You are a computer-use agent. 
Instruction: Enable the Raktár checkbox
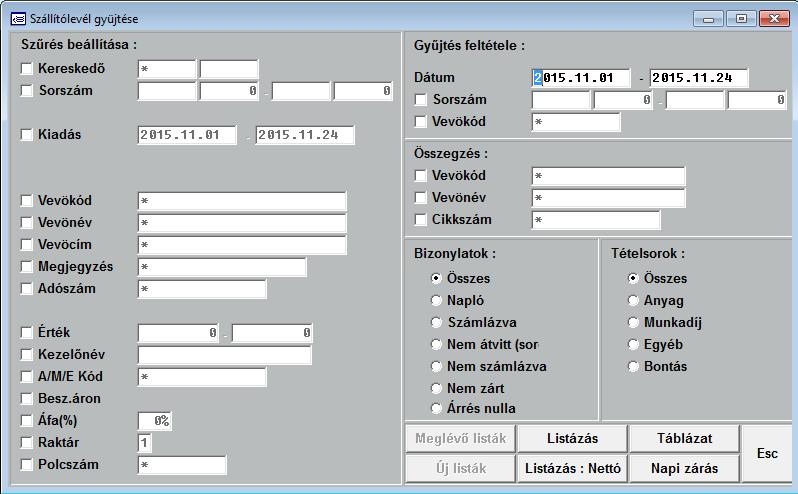[x=26, y=443]
